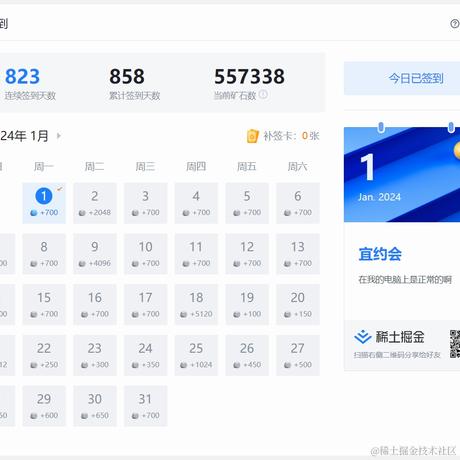Click calendar day 13

[298, 254]
